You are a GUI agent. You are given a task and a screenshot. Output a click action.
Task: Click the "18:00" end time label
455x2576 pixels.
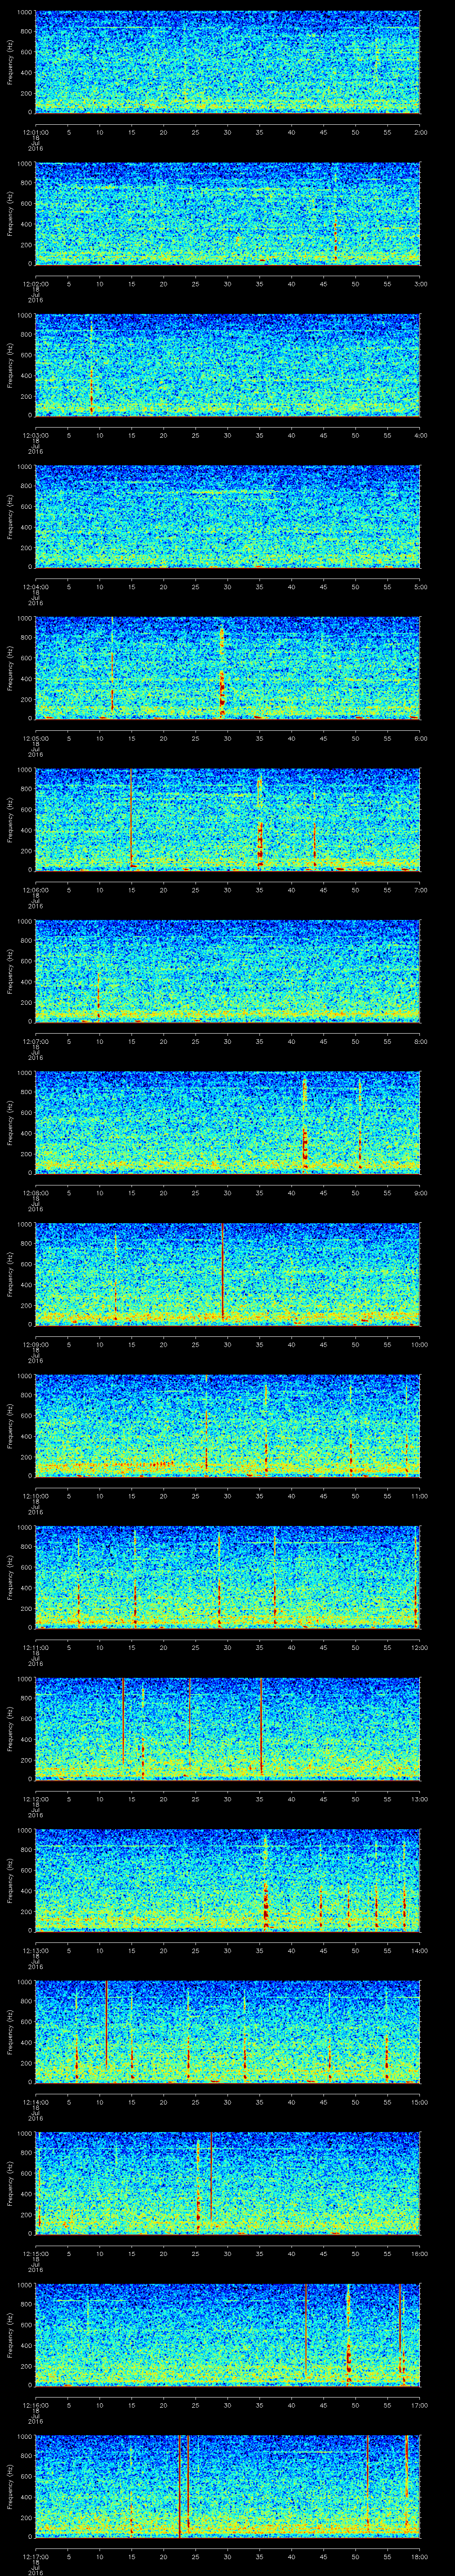click(419, 2556)
